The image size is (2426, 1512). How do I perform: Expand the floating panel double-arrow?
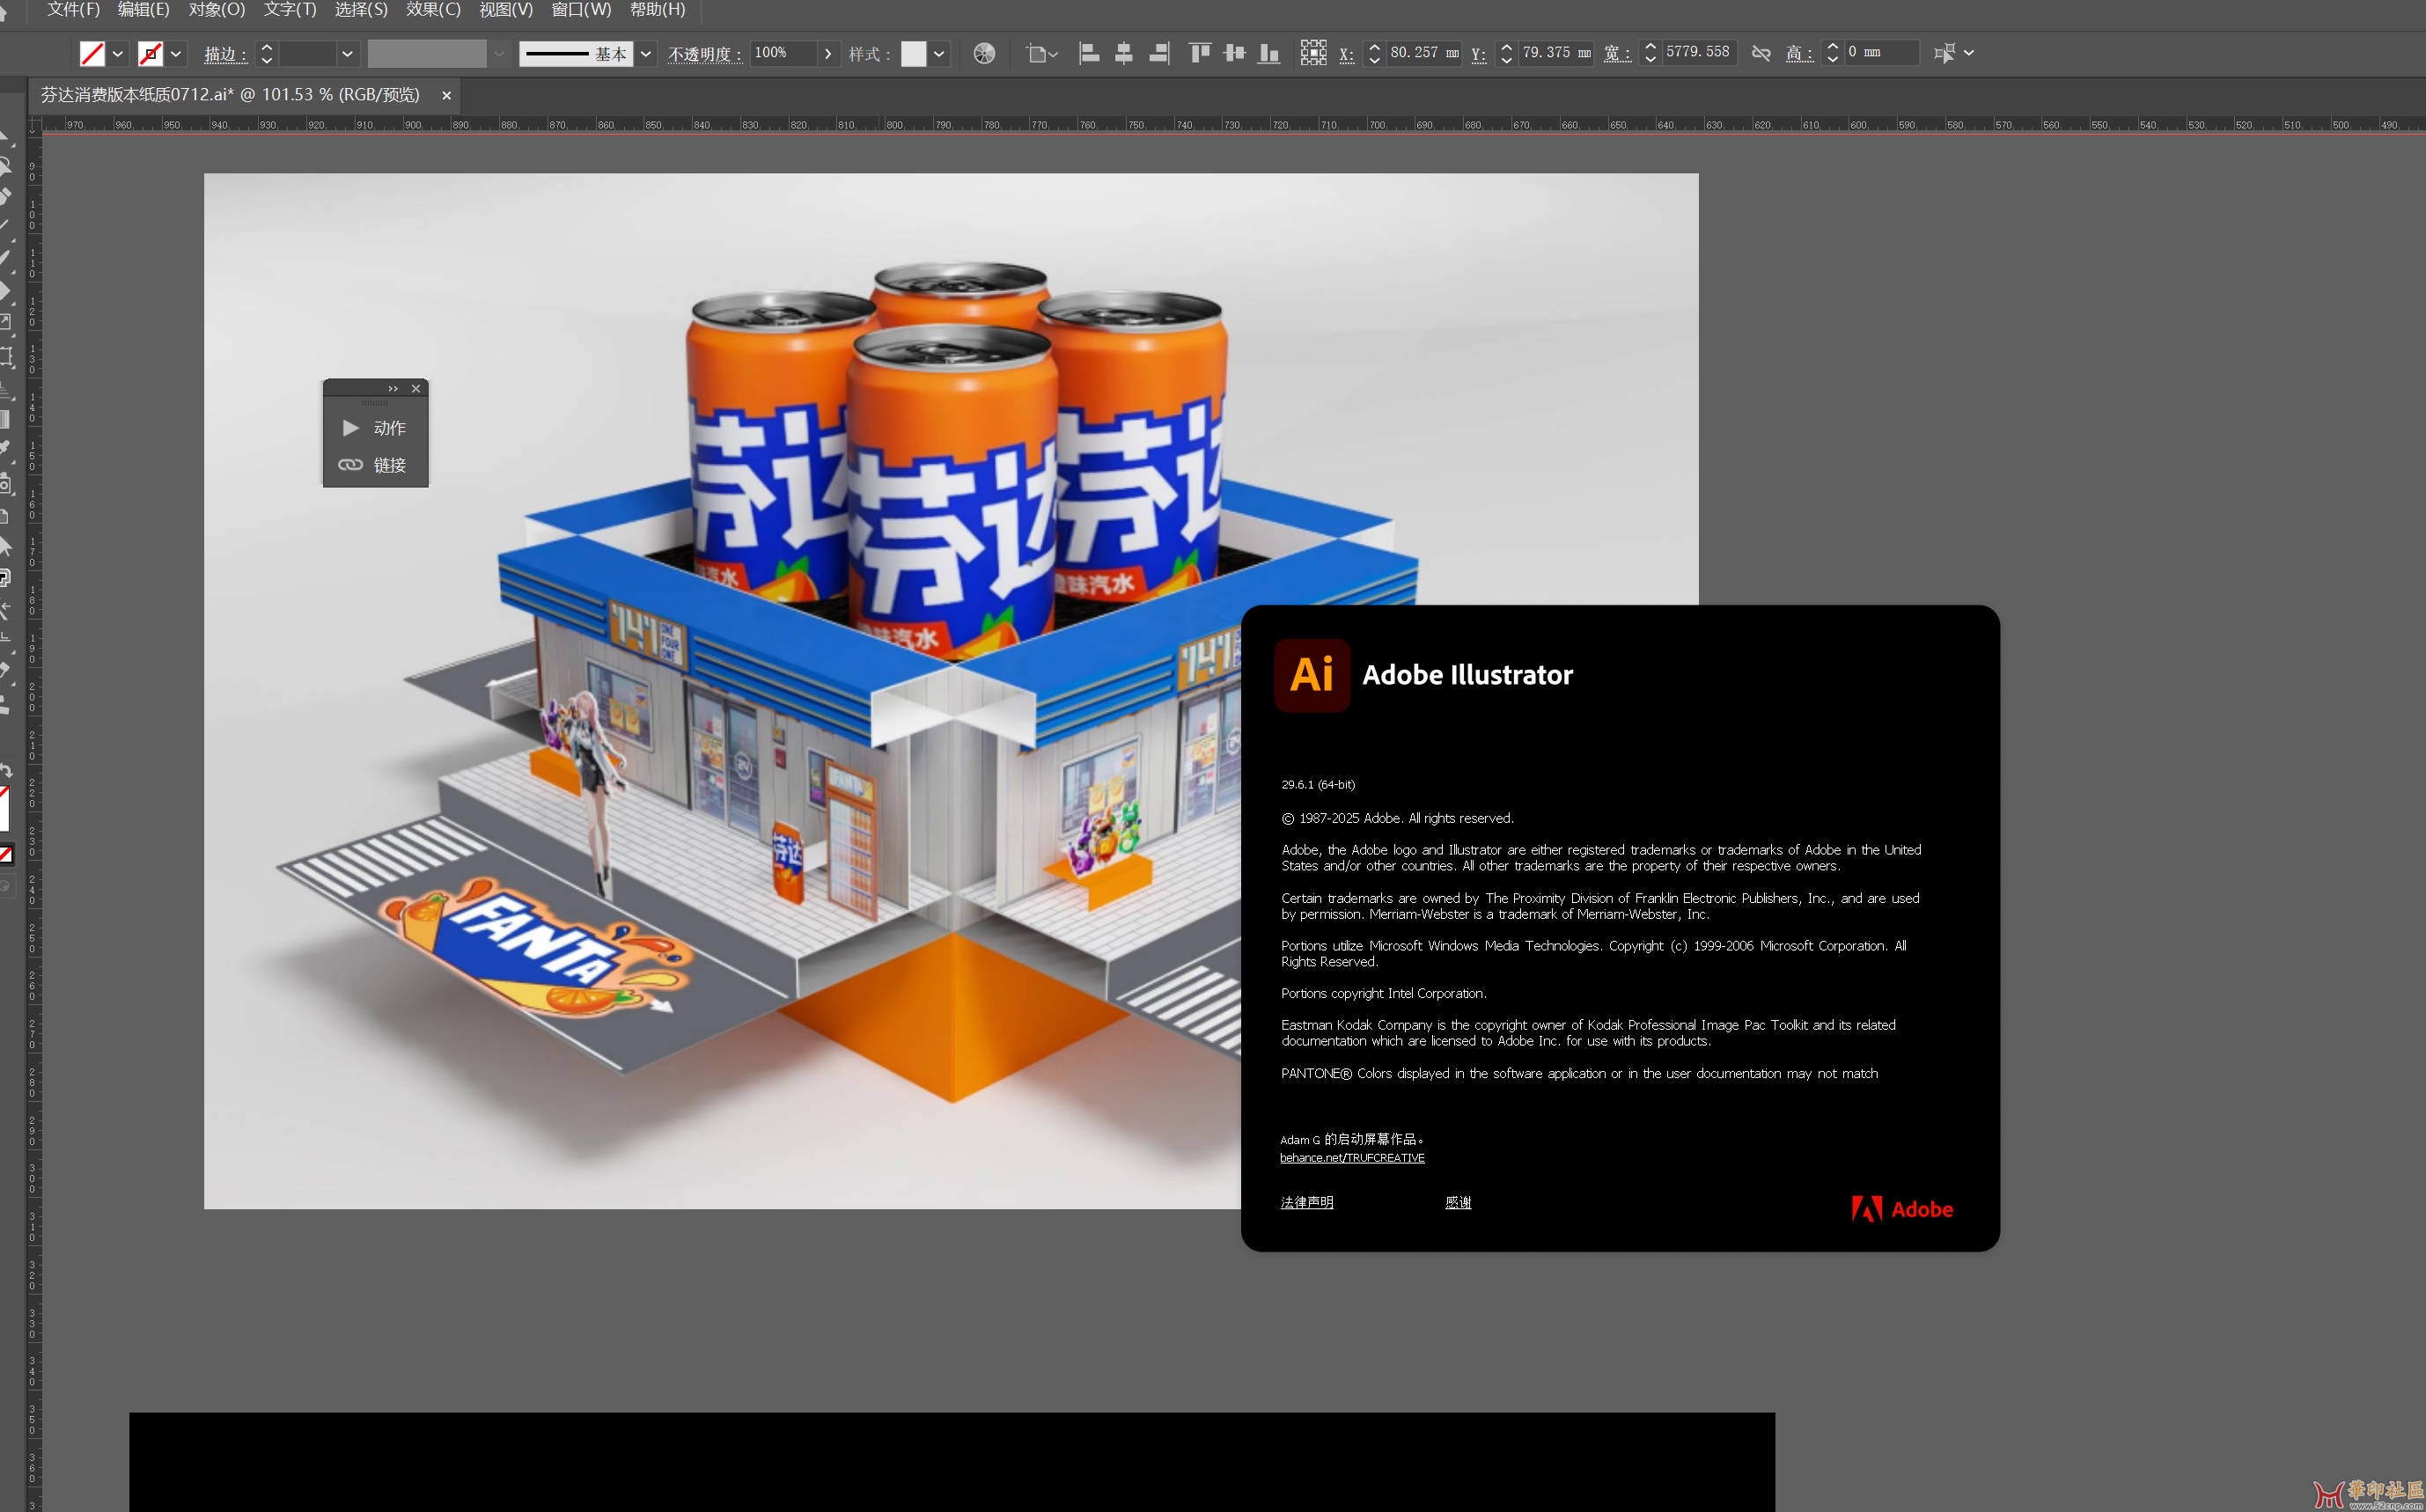tap(393, 389)
